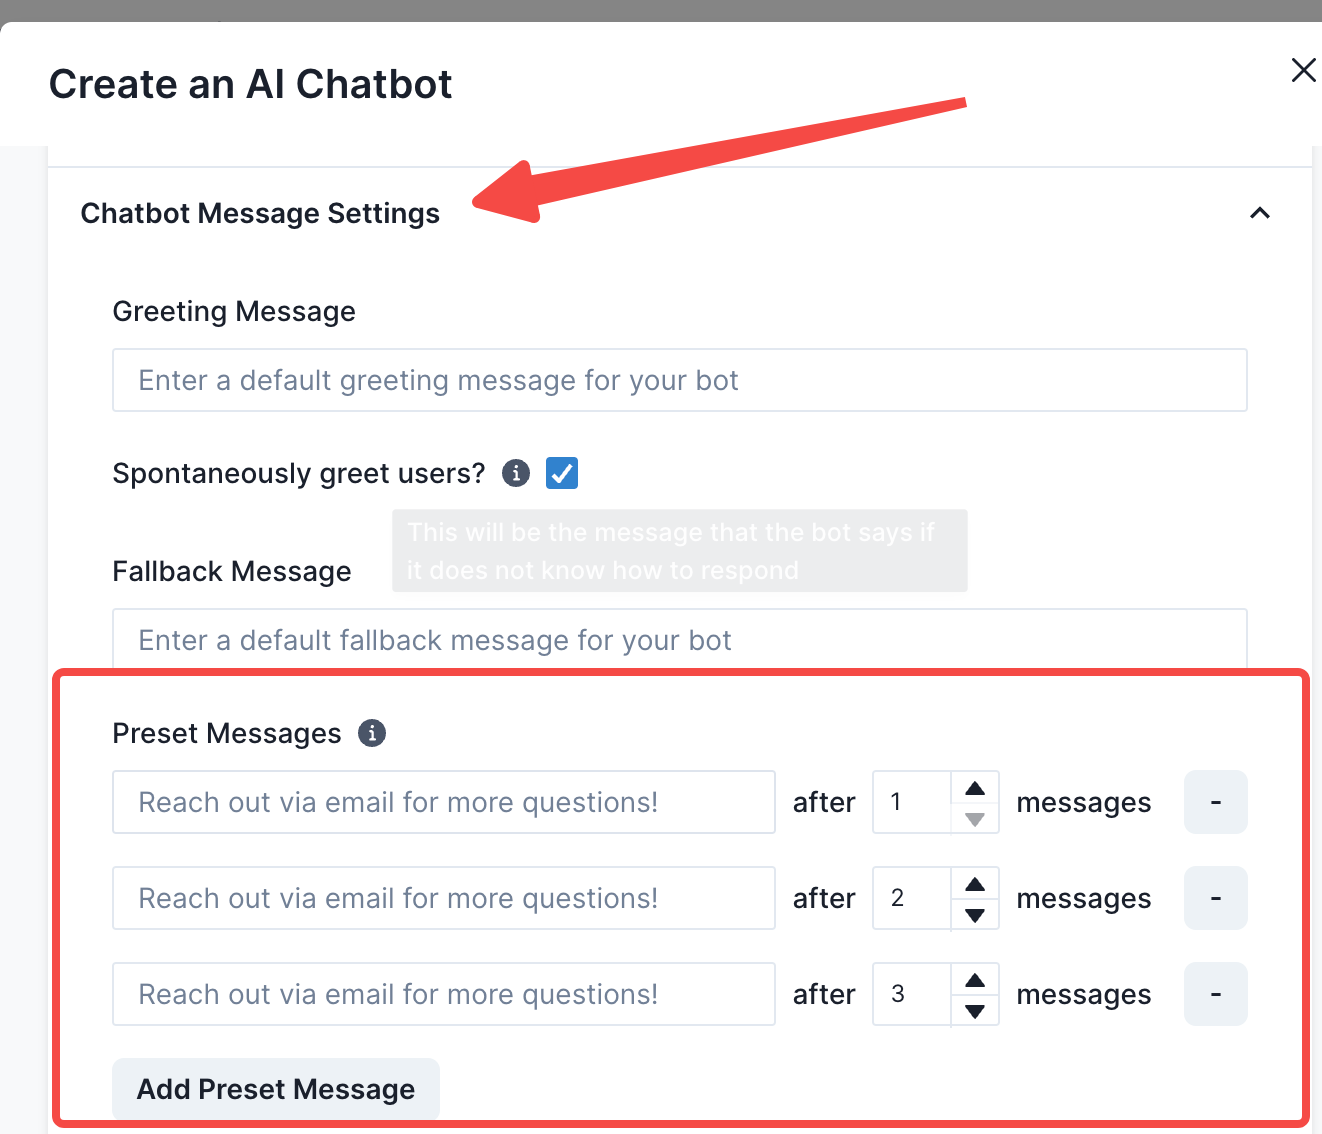The width and height of the screenshot is (1322, 1134).
Task: Decrement third preset message count
Action: pos(975,1011)
